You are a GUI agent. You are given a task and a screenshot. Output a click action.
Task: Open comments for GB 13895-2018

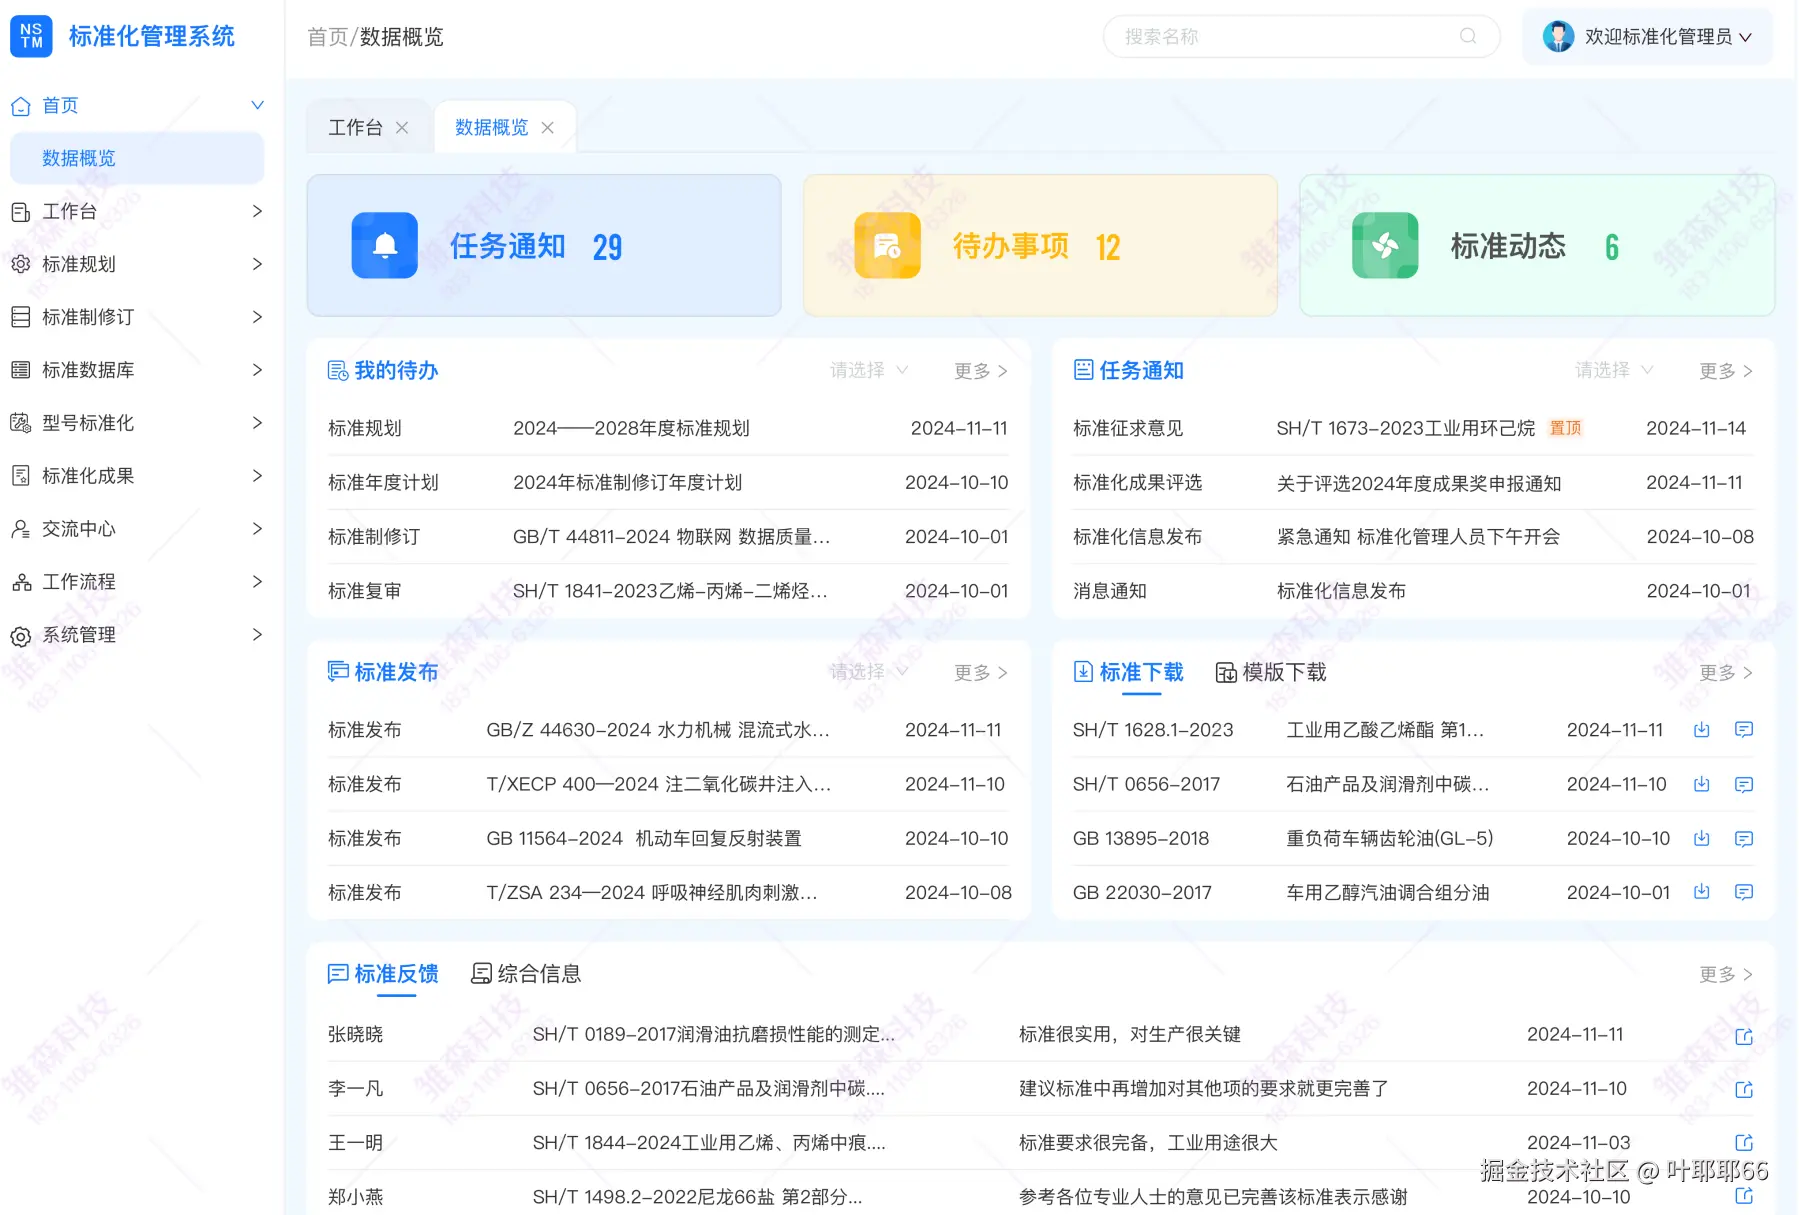[1744, 839]
